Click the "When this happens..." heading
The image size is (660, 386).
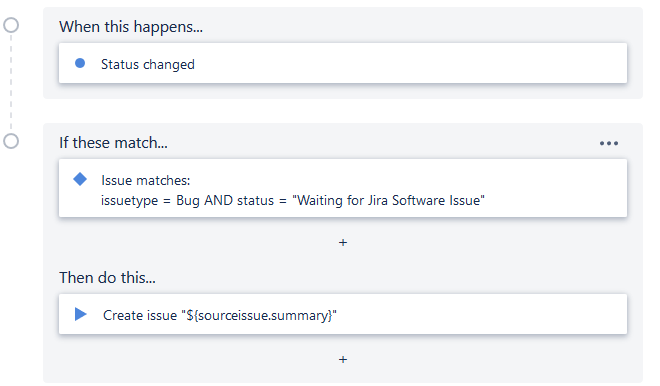pos(131,27)
